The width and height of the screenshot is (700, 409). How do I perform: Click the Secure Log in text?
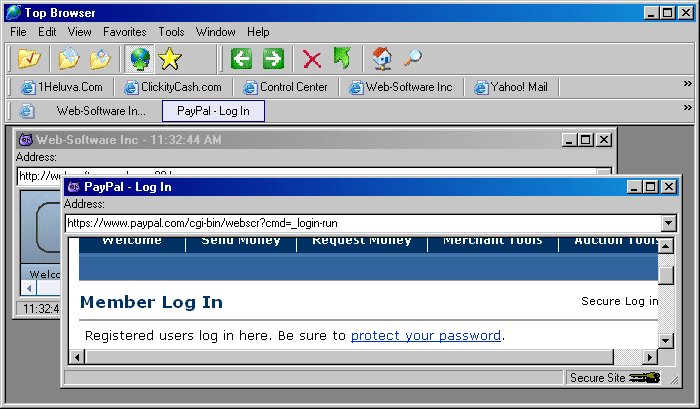[x=619, y=301]
